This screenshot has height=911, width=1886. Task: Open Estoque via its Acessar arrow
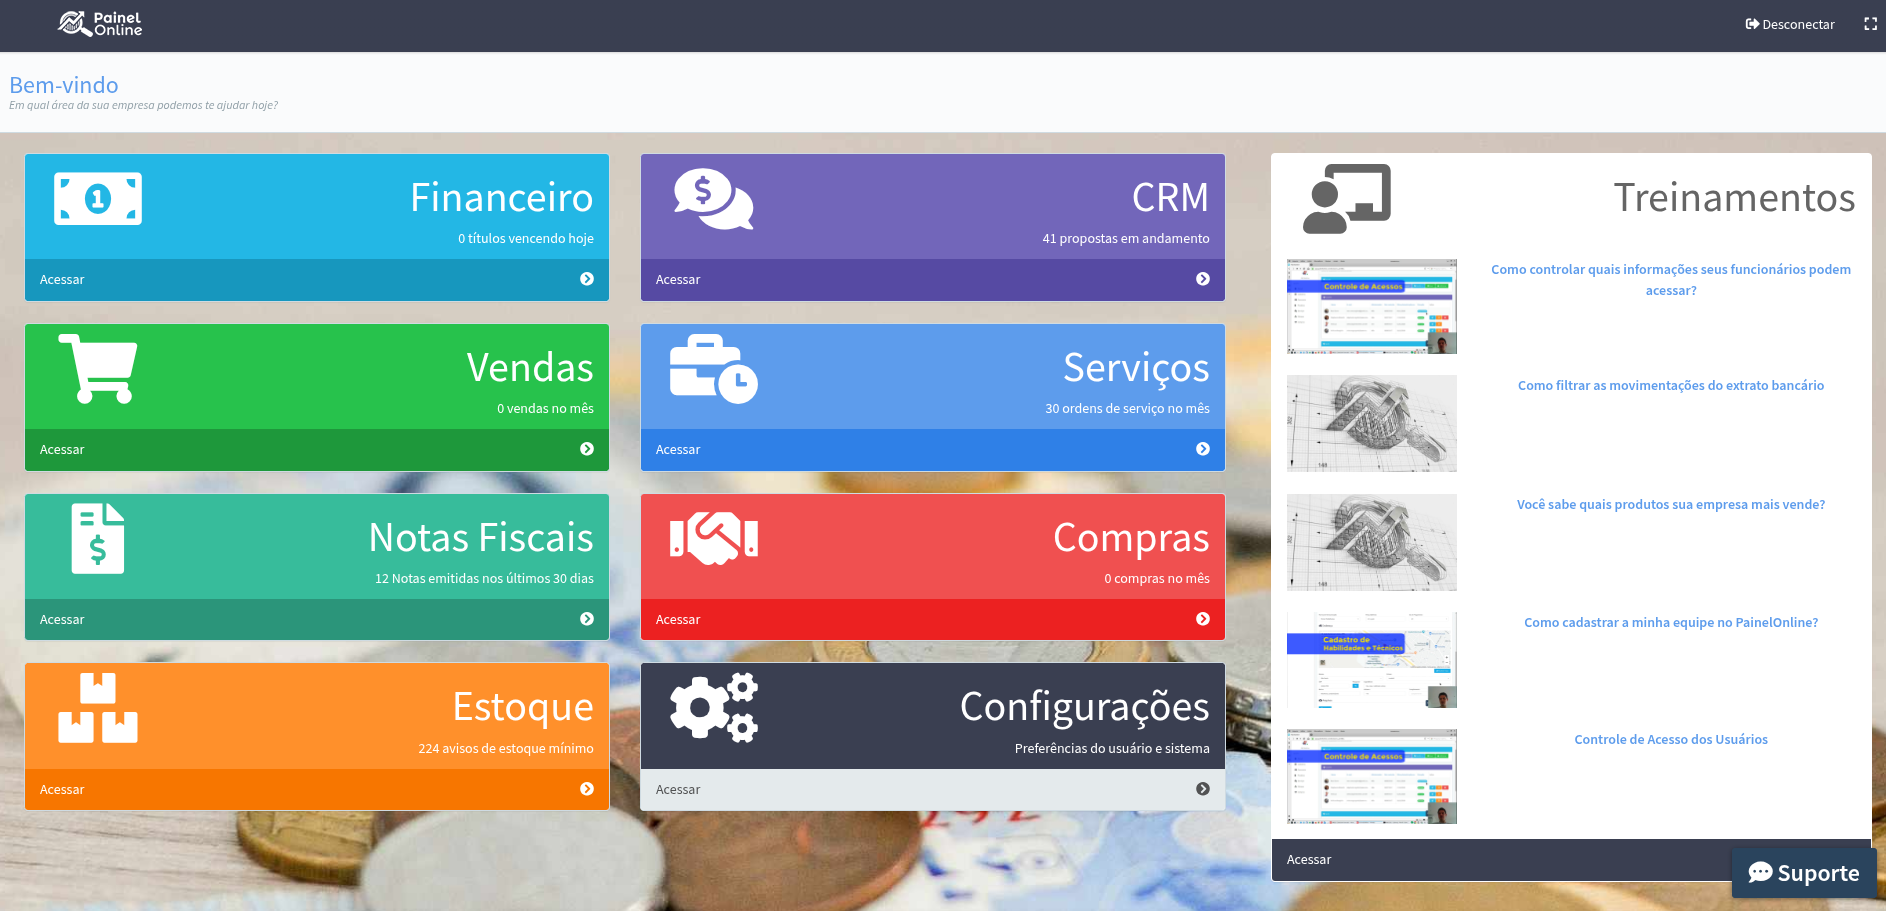(587, 789)
